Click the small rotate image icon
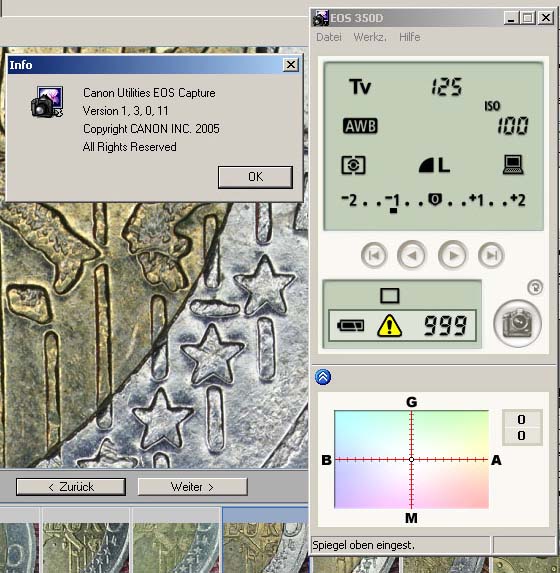 535,287
